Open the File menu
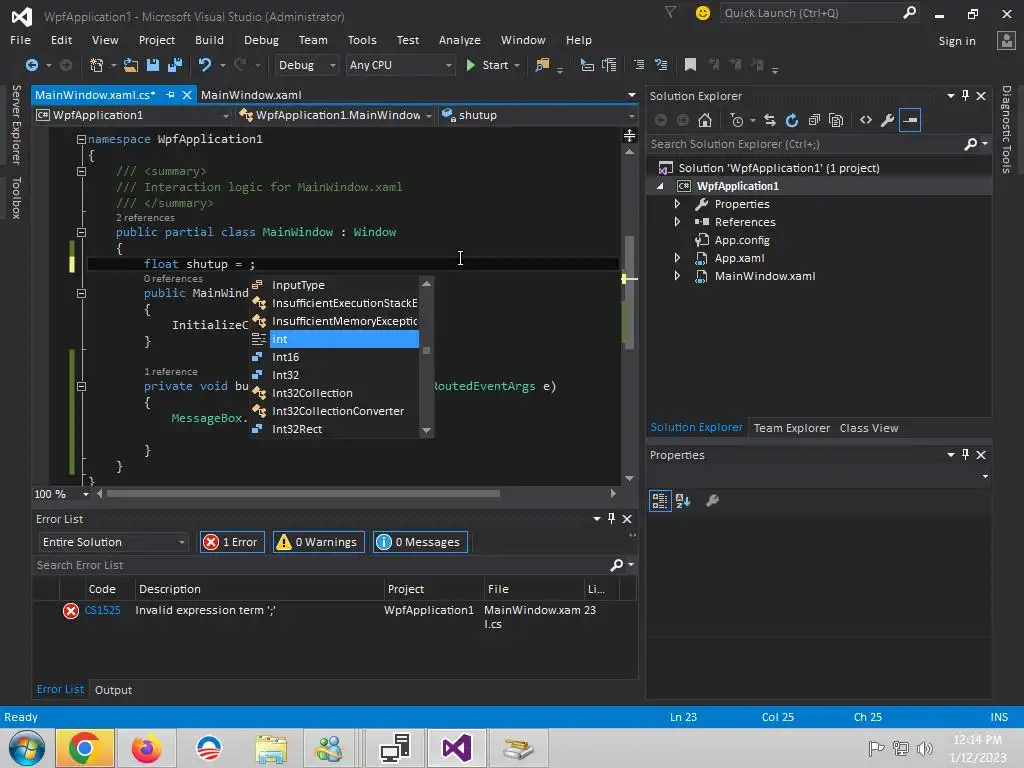This screenshot has height=768, width=1024. (x=20, y=40)
